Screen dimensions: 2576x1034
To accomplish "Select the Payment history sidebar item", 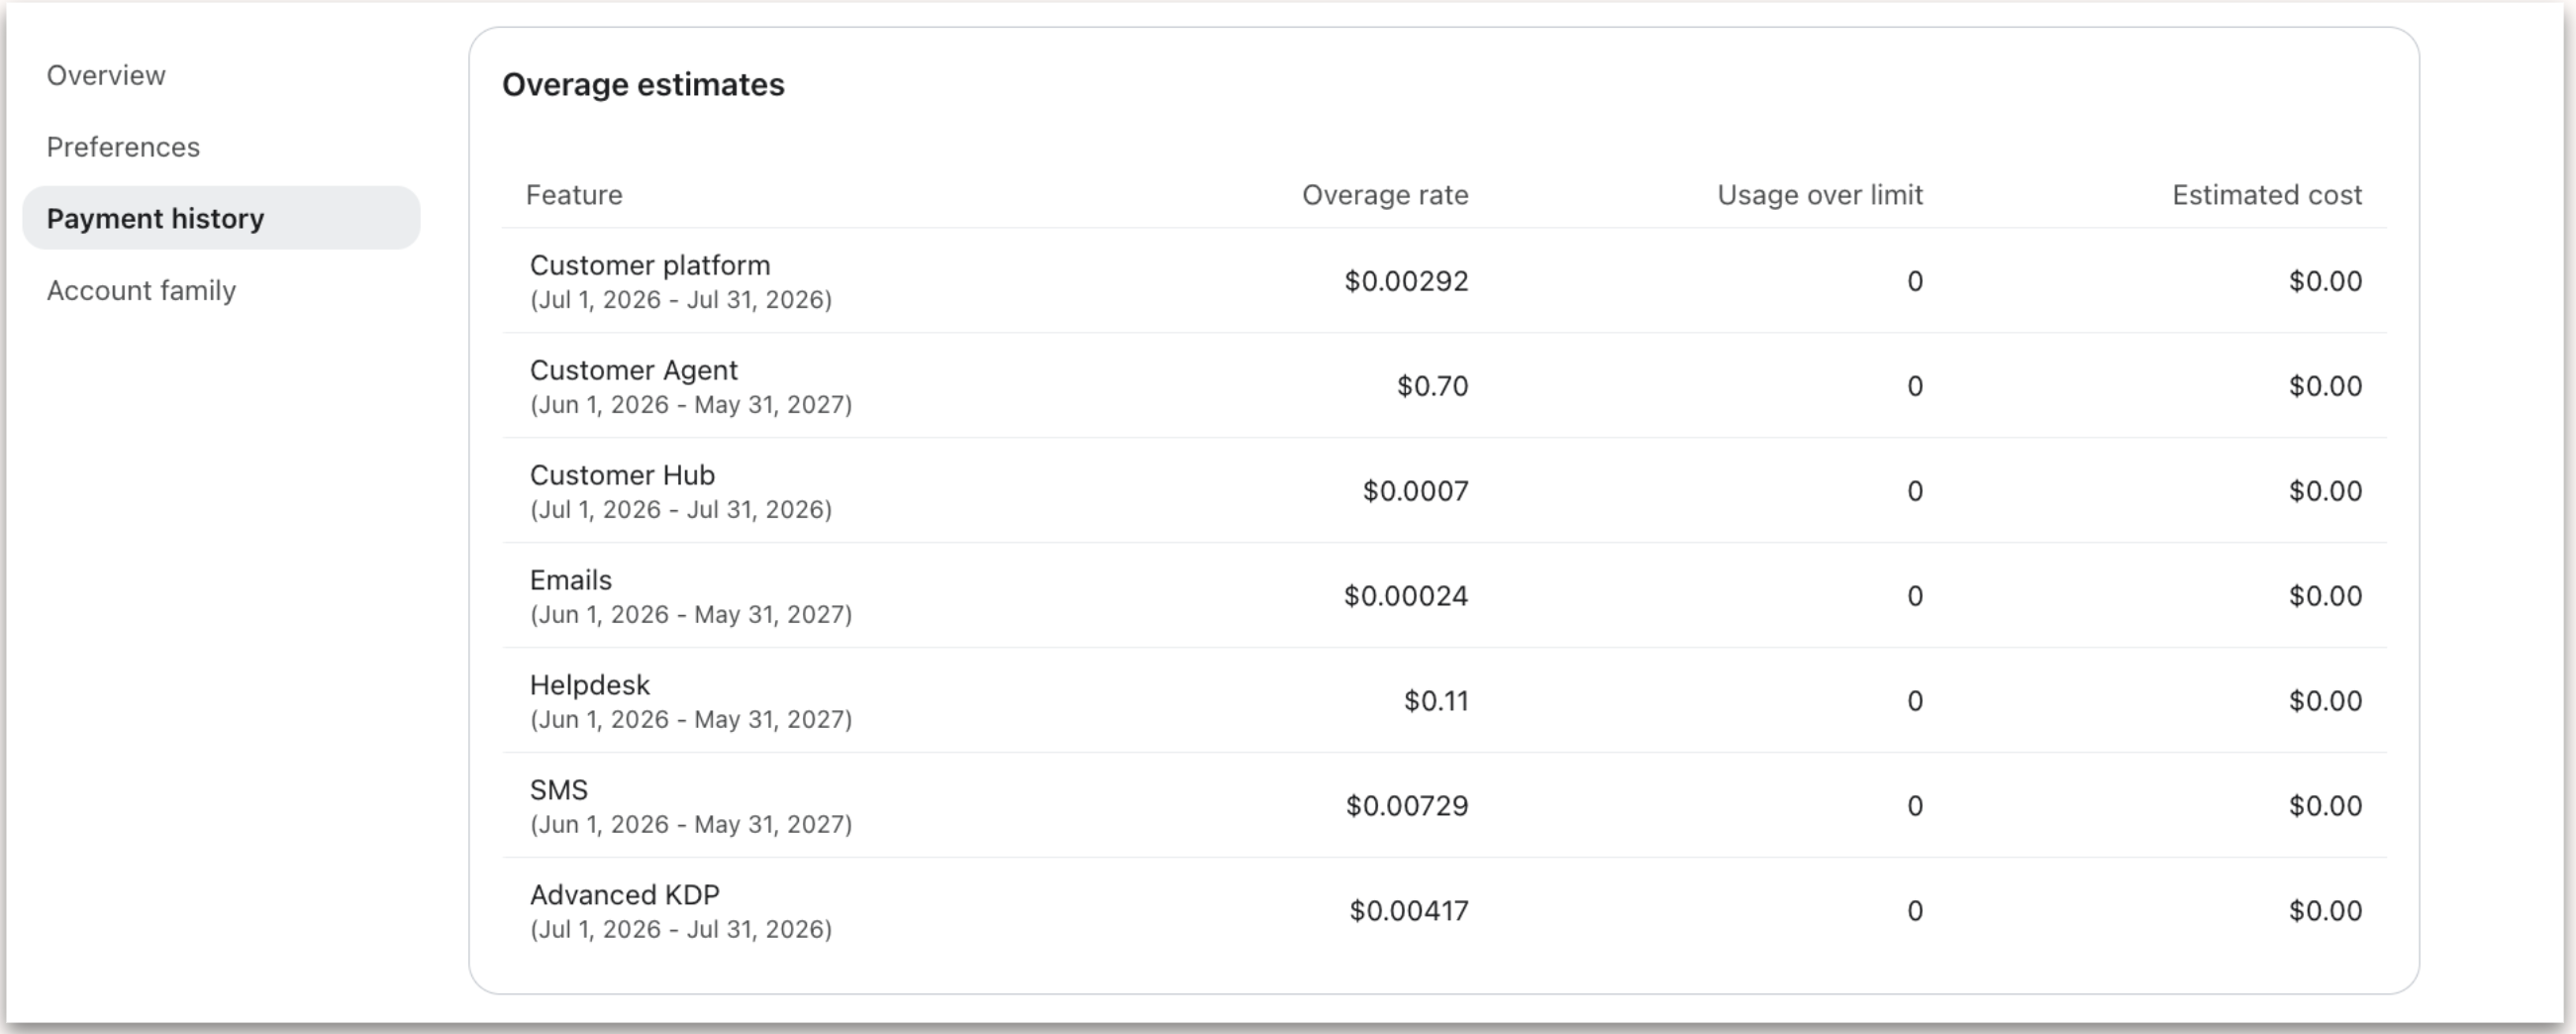I will tap(221, 218).
